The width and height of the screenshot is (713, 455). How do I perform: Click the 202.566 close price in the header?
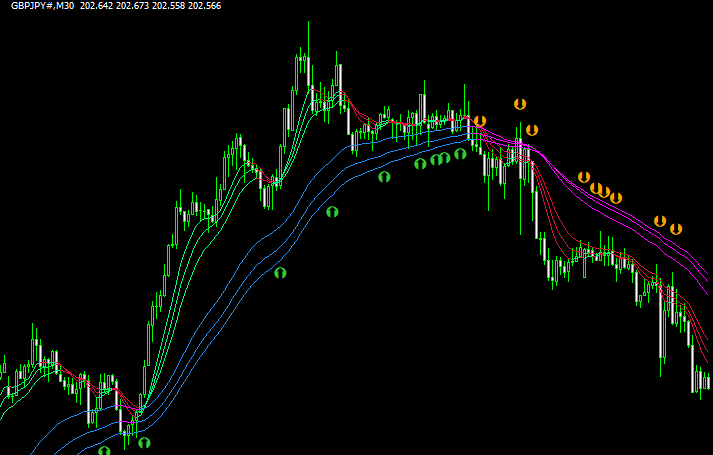click(204, 6)
